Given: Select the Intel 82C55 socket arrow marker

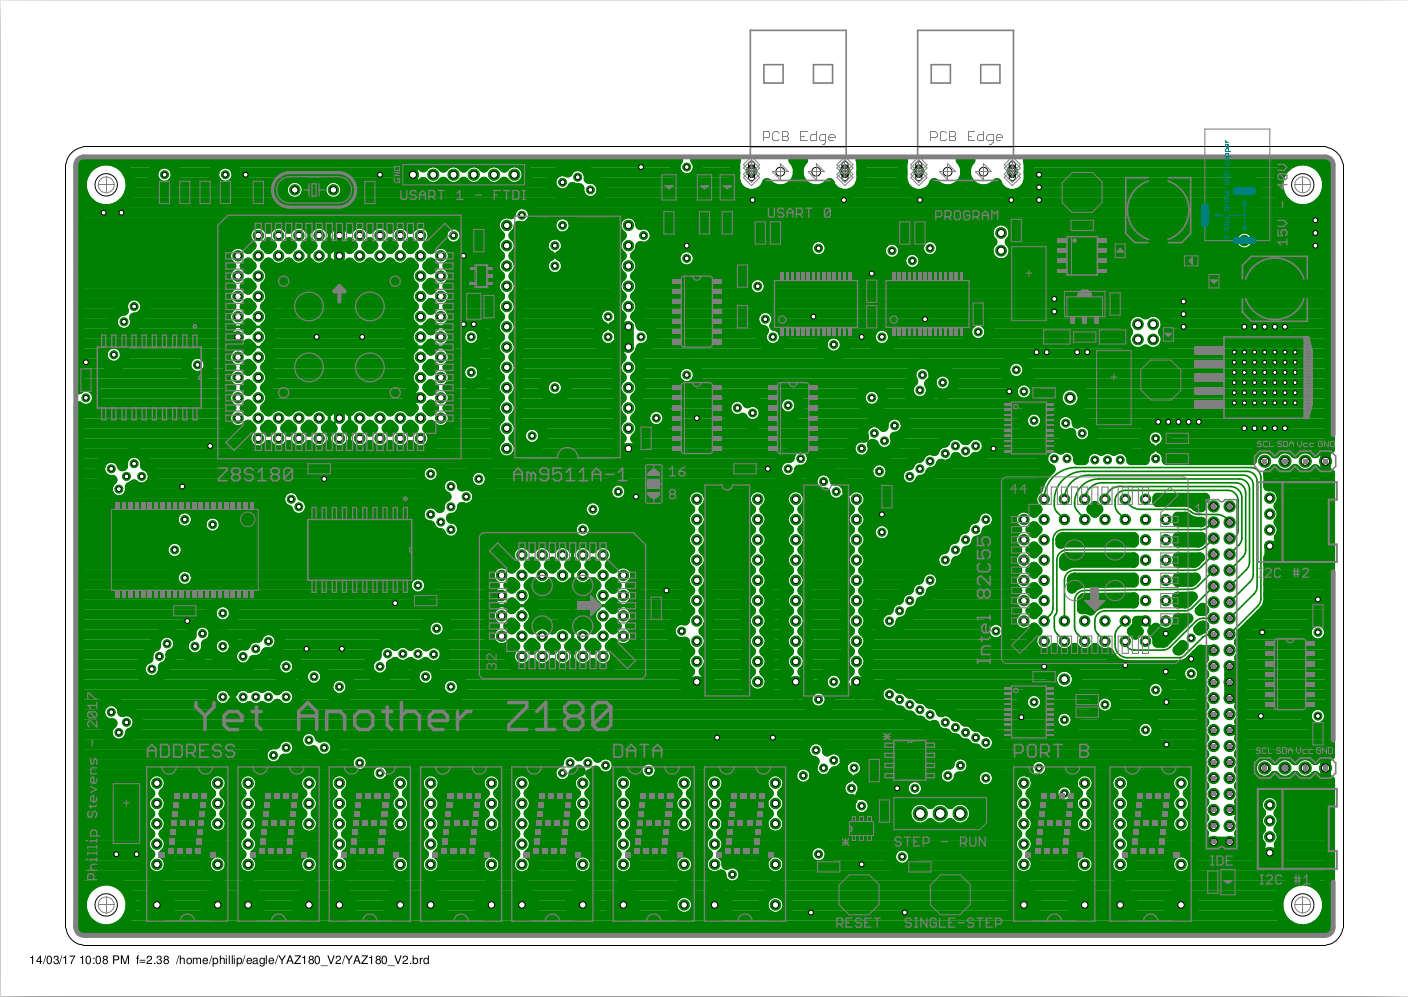Looking at the screenshot, I should coord(1094,598).
